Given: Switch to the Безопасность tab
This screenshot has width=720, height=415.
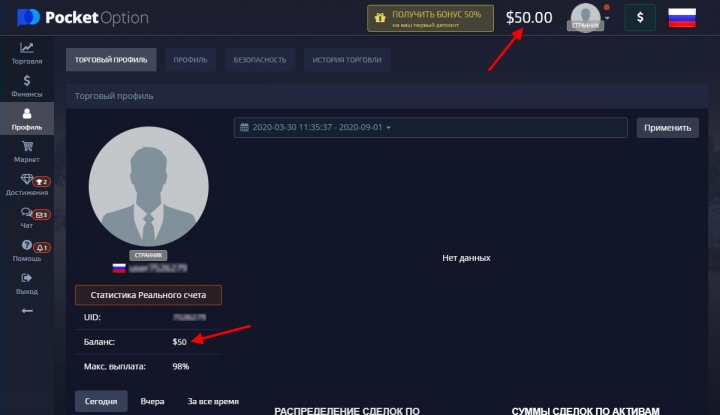Looking at the screenshot, I should [260, 60].
